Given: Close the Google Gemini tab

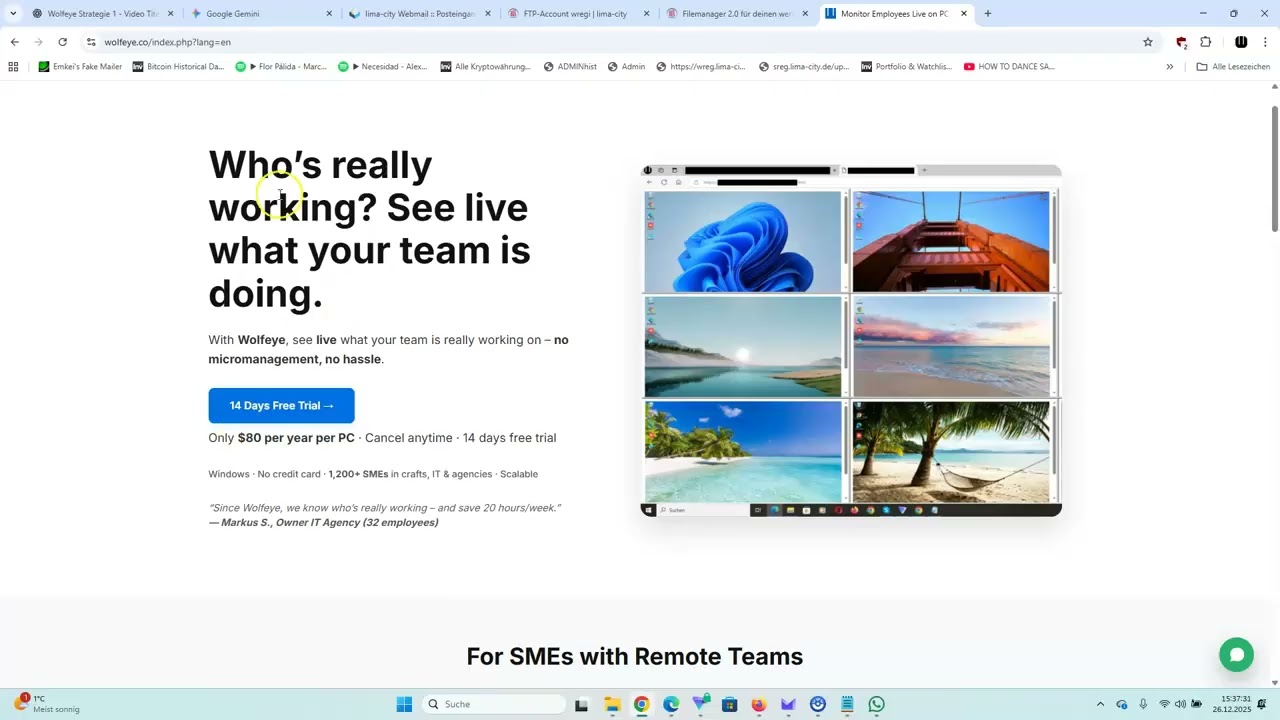Looking at the screenshot, I should [x=329, y=14].
